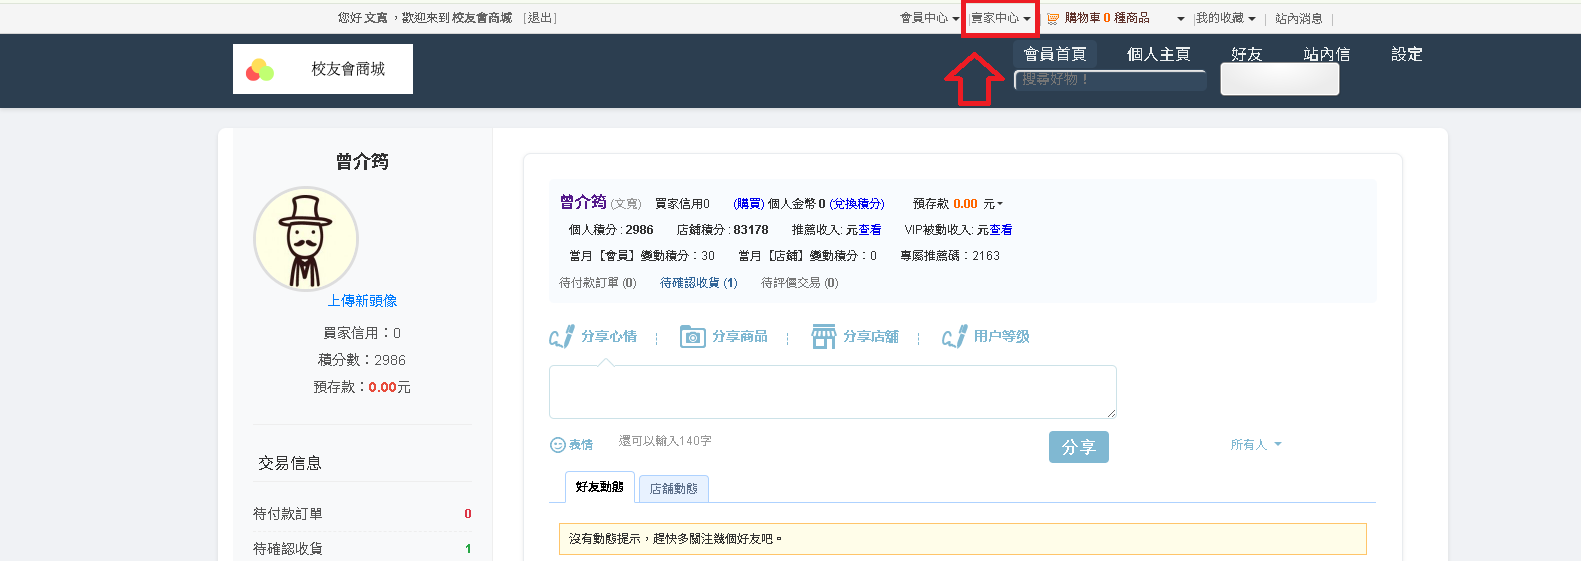The image size is (1581, 561).
Task: Click the 分享心情 pen icon
Action: (x=561, y=336)
